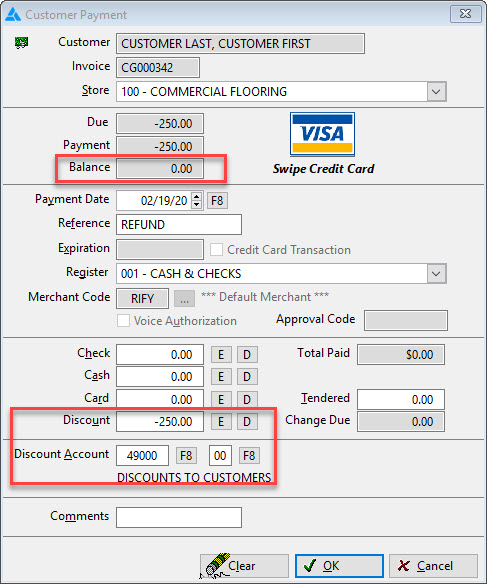Toggle the Voice Authorization checkbox
The image size is (487, 584).
pos(123,321)
